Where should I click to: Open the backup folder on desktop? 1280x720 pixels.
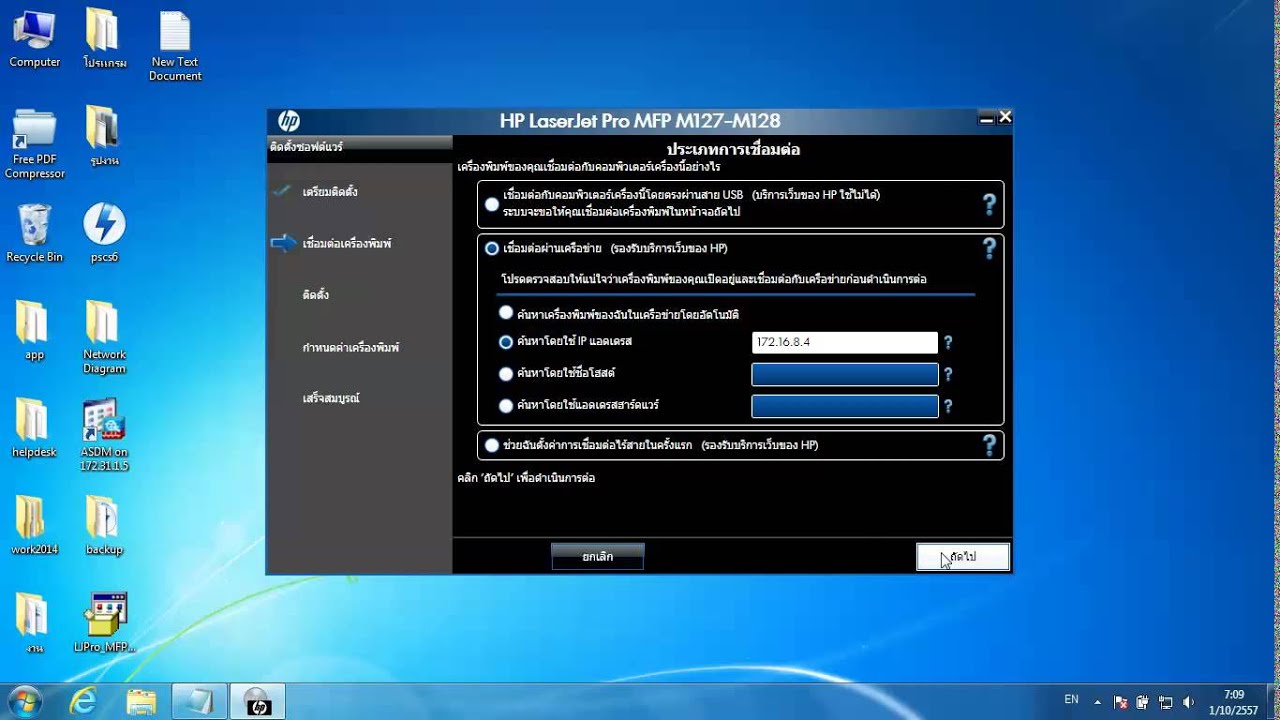coord(104,525)
